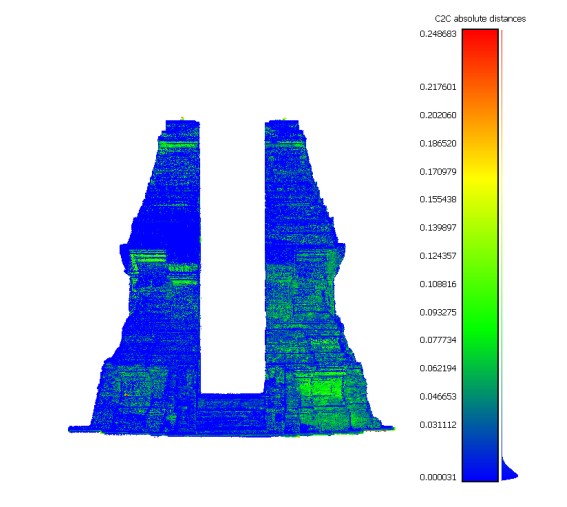Click the 0.217601 scale label
Viewport: 567px width, 507px height.
point(438,87)
